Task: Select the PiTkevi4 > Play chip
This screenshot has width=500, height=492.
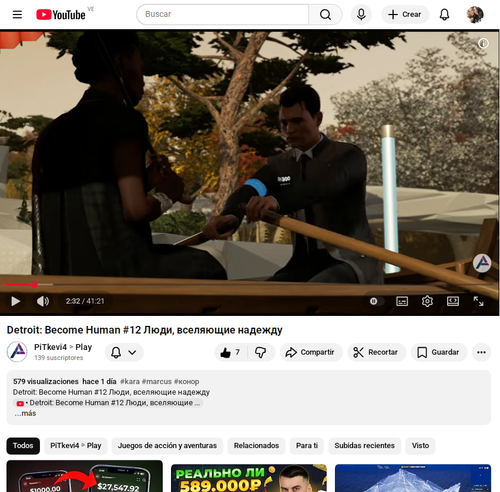Action: click(x=76, y=446)
